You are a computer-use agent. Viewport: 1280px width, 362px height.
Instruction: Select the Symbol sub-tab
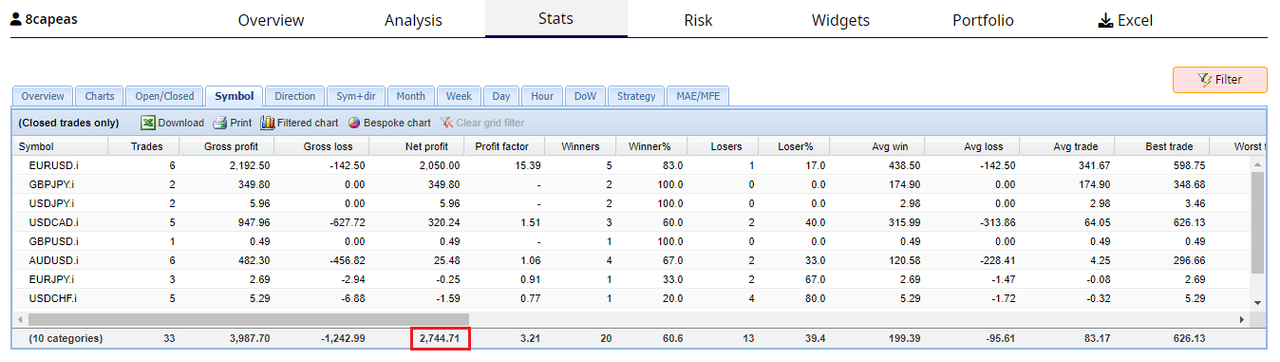[x=234, y=96]
